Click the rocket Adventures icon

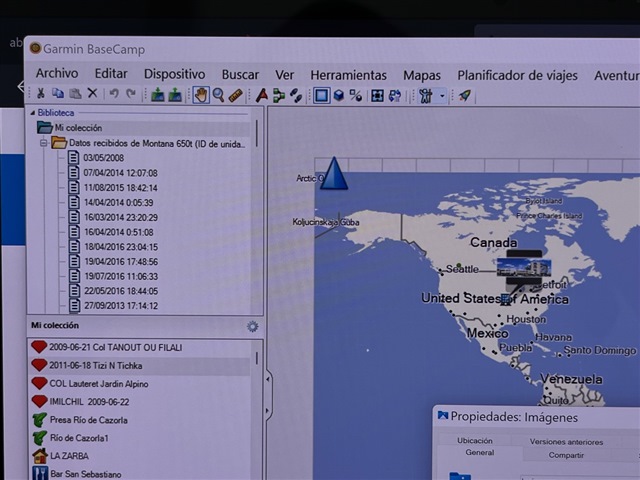[x=465, y=96]
